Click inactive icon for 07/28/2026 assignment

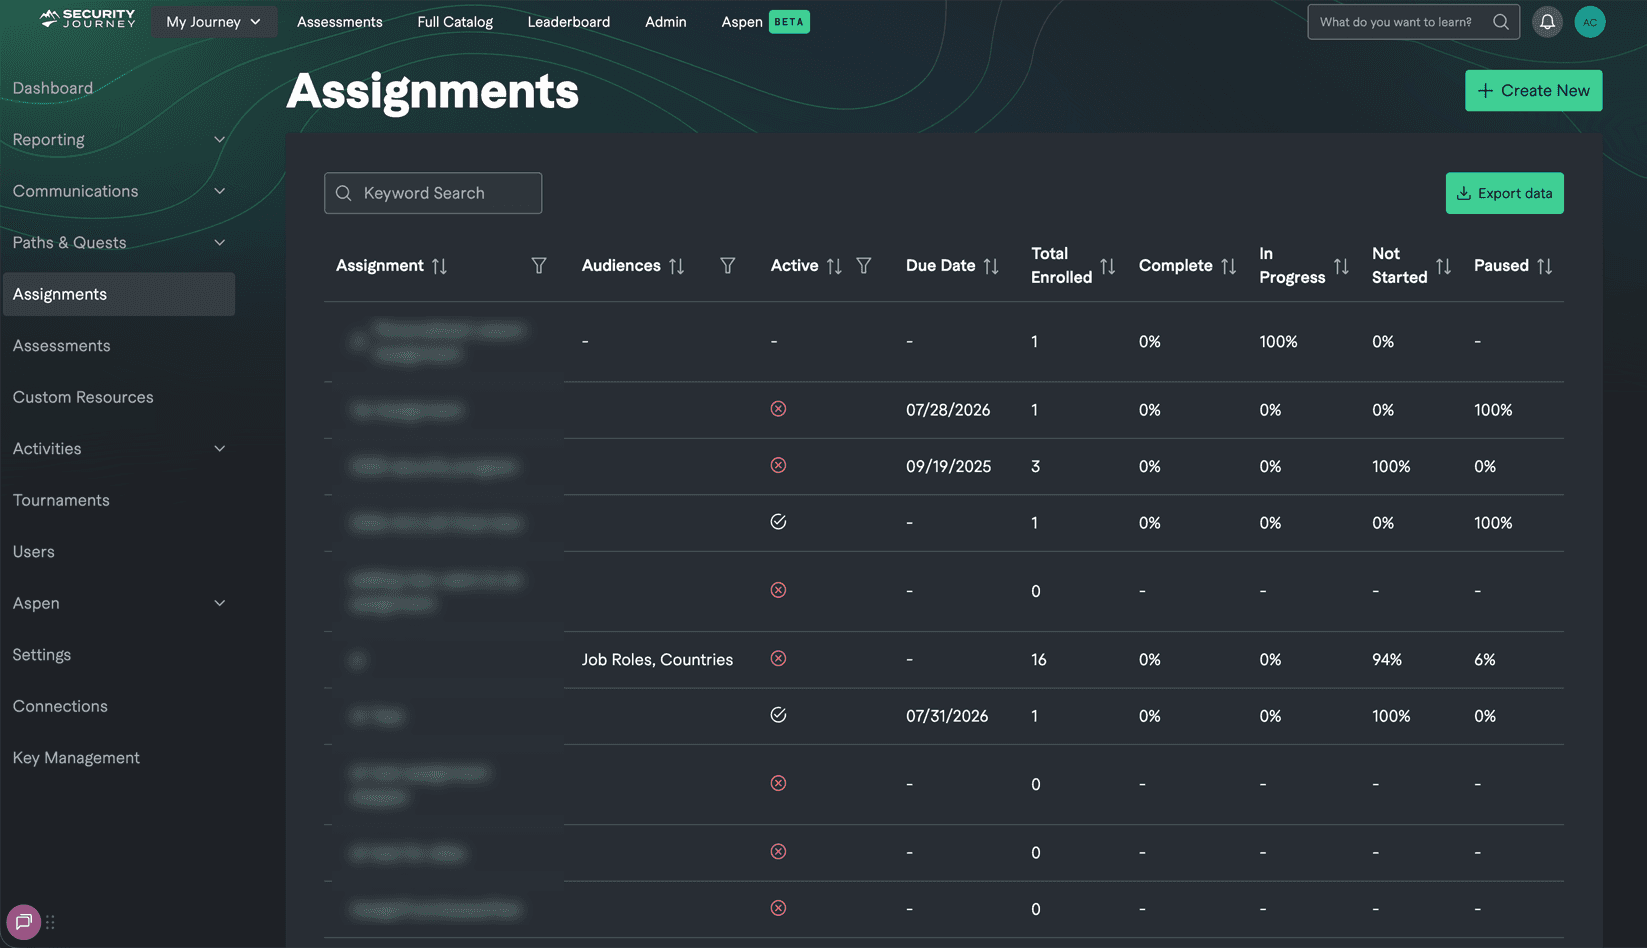778,409
